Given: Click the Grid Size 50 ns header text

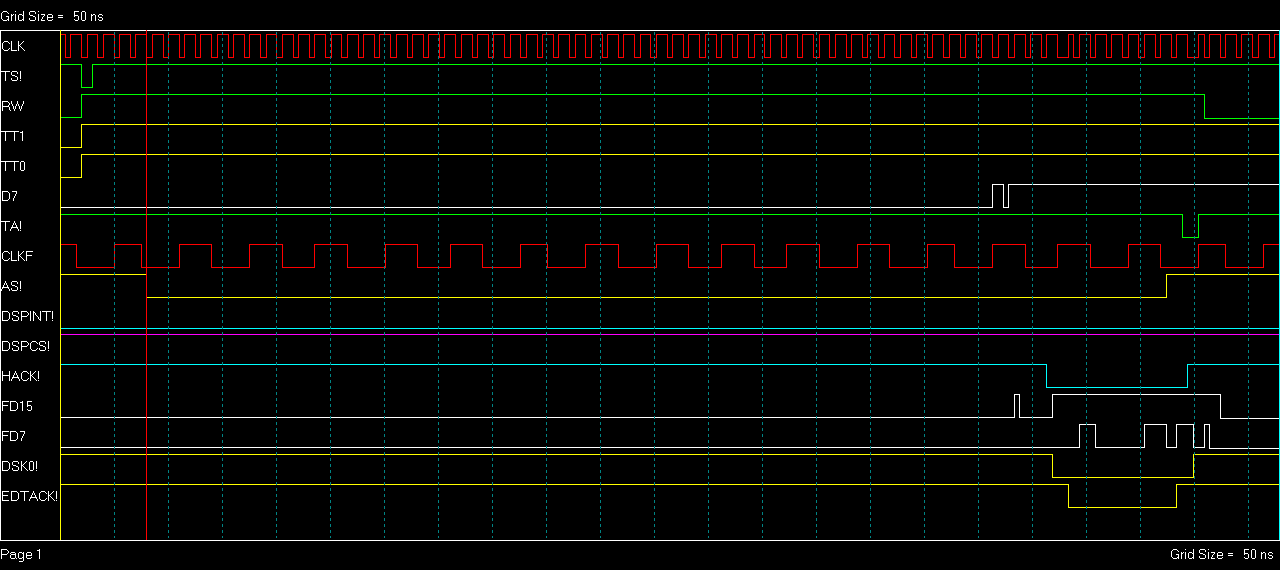Looking at the screenshot, I should coord(52,17).
